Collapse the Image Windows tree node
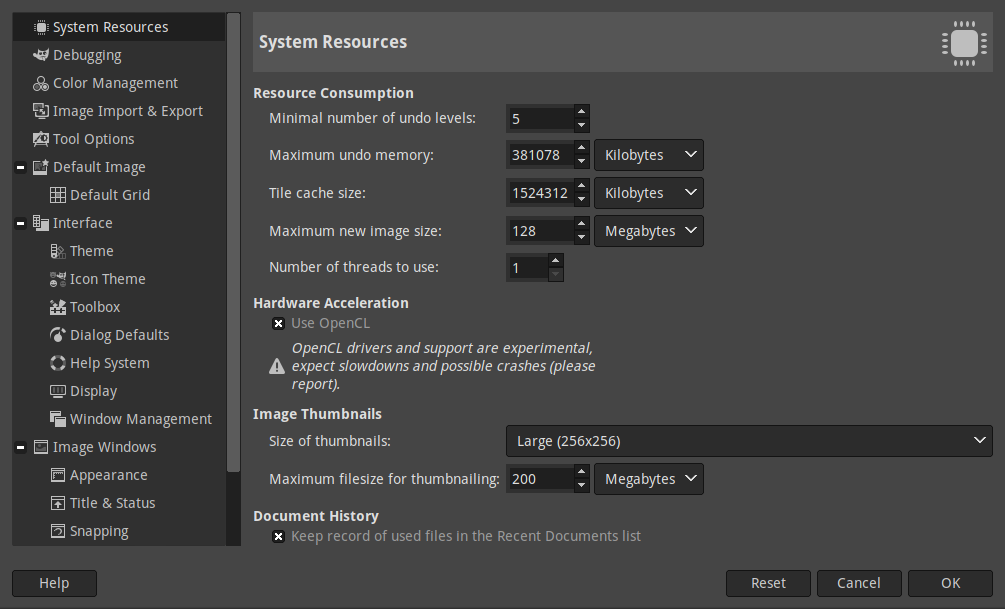Image resolution: width=1005 pixels, height=609 pixels. tap(21, 447)
